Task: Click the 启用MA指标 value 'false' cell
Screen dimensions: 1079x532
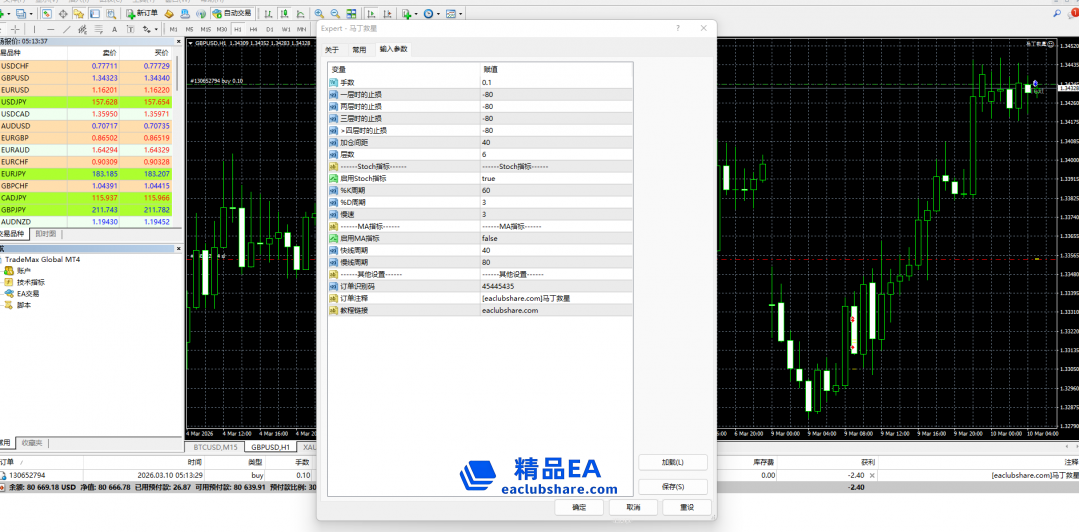Action: [x=555, y=238]
